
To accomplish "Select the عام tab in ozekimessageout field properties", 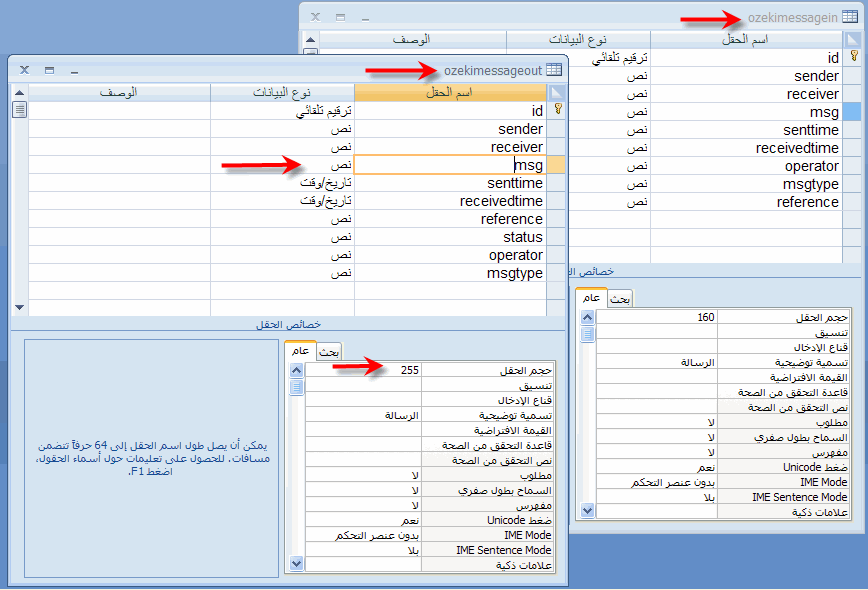I will [x=301, y=351].
